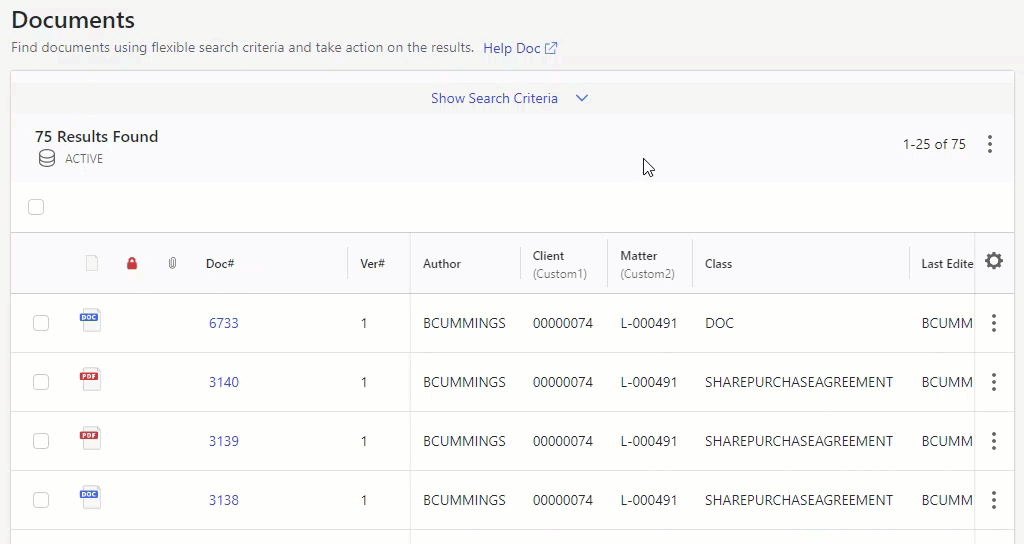The width and height of the screenshot is (1024, 544).
Task: Click the red lock column header icon
Action: click(132, 264)
